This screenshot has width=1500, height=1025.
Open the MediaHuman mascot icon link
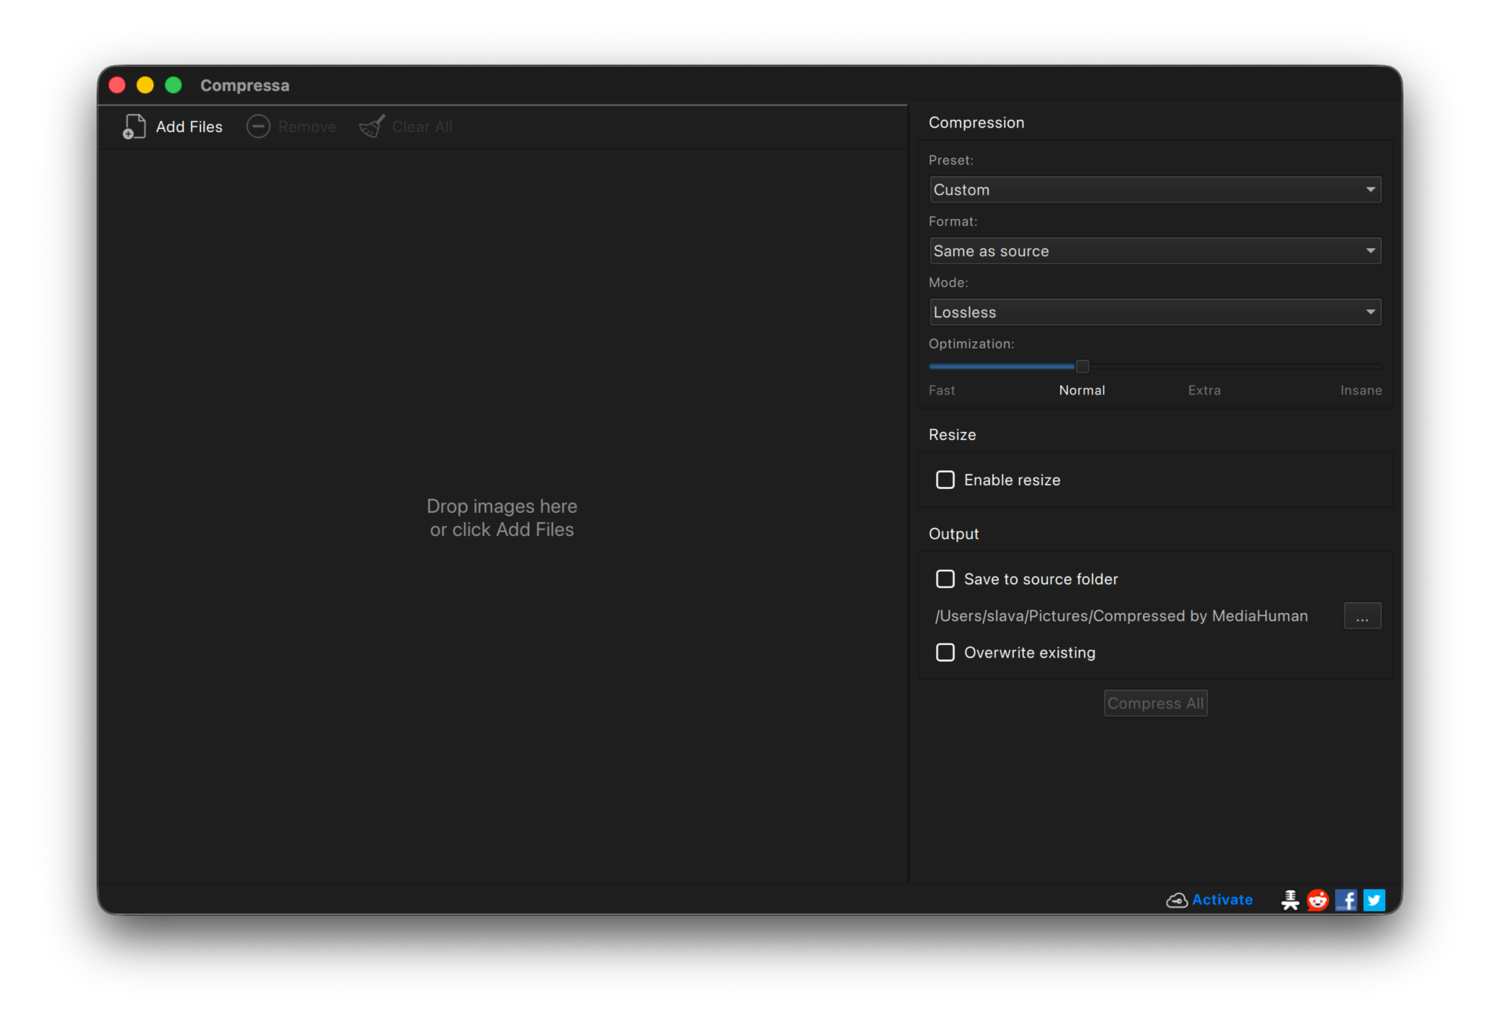(1290, 900)
